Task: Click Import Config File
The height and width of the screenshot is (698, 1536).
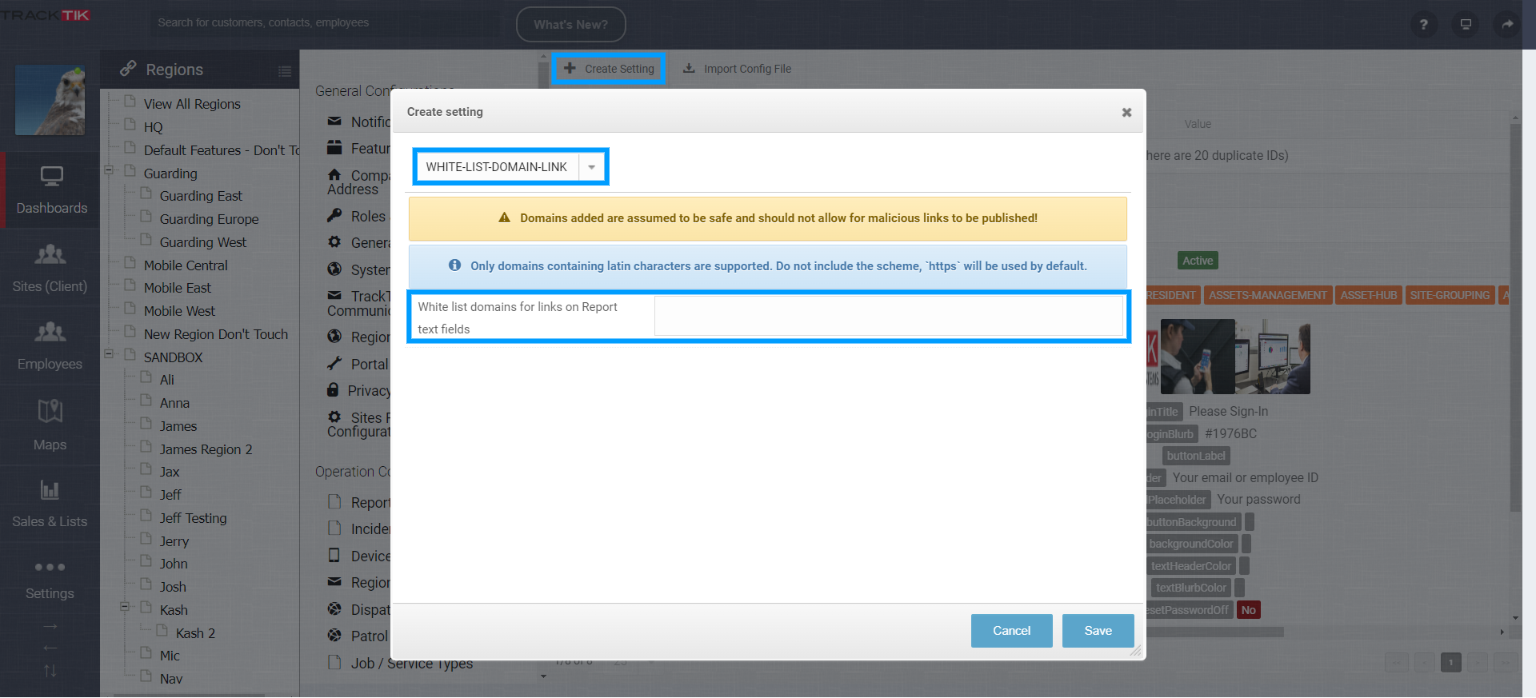Action: coord(737,69)
